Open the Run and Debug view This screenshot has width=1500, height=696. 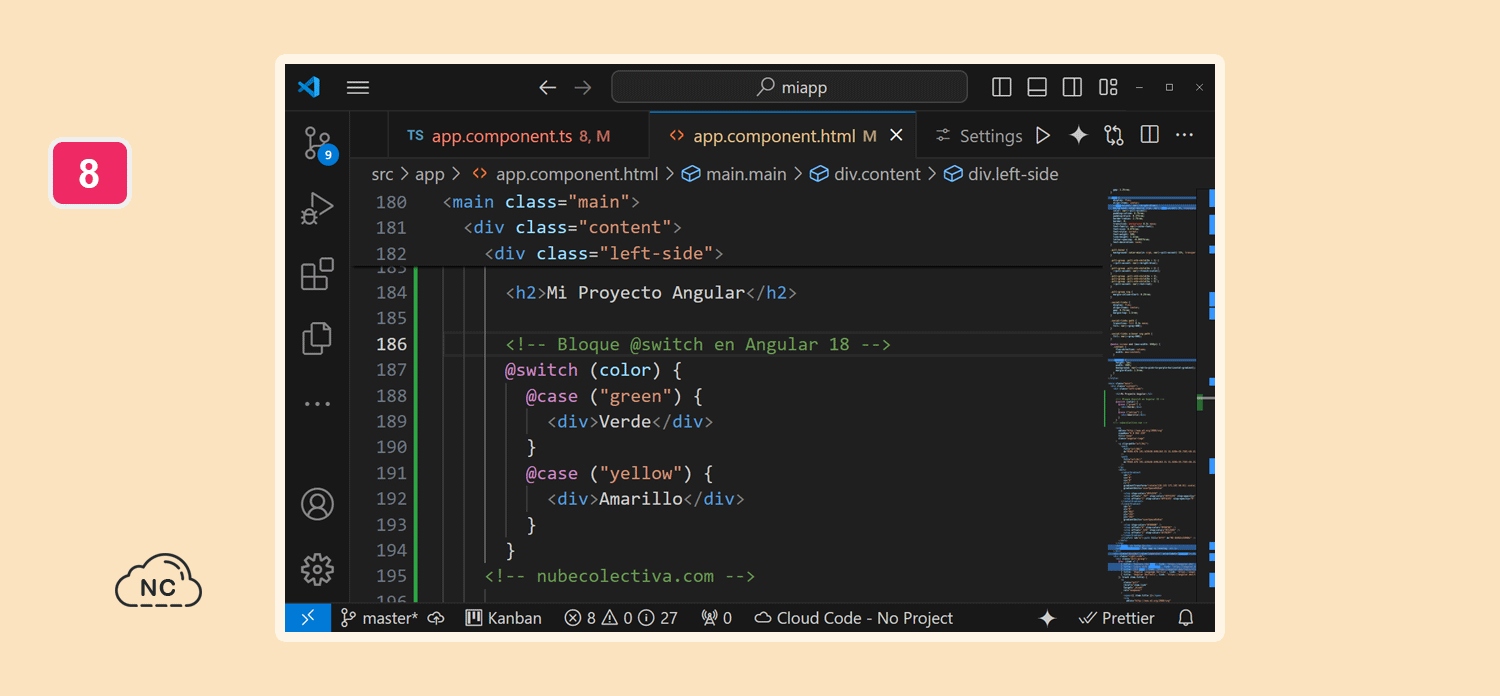pyautogui.click(x=317, y=209)
